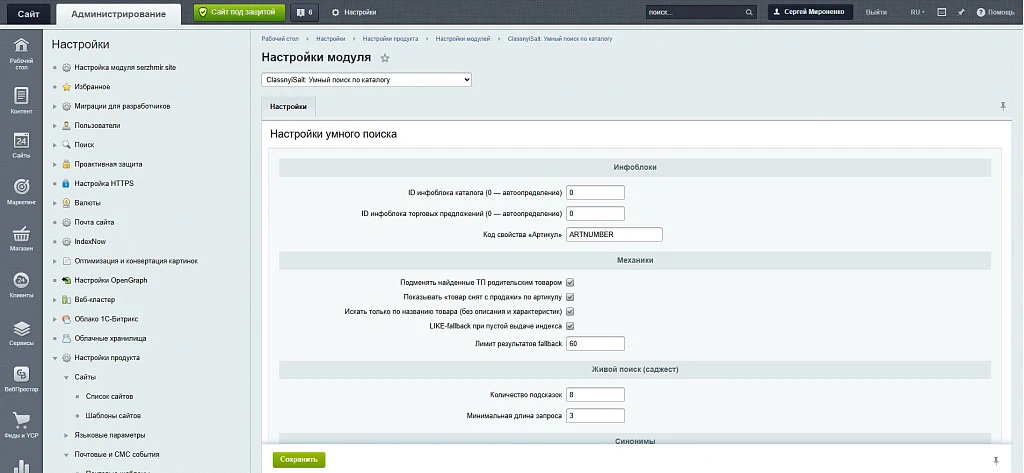Viewport: 1024px width, 473px height.
Task: Open the Маркетинг sidebar section
Action: click(x=22, y=192)
